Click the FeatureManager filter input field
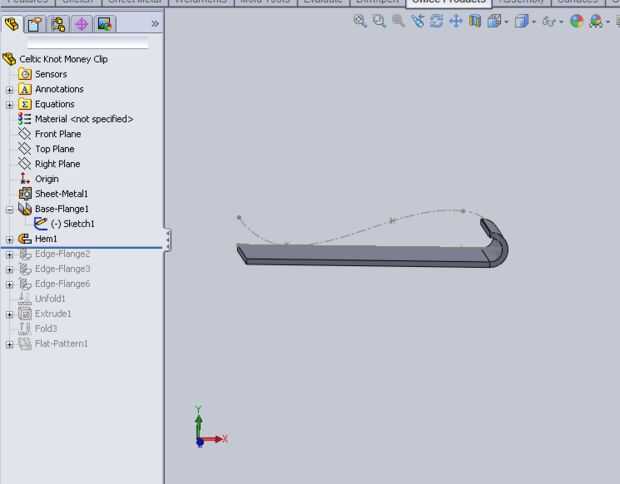The height and width of the screenshot is (484, 620). [x=88, y=43]
